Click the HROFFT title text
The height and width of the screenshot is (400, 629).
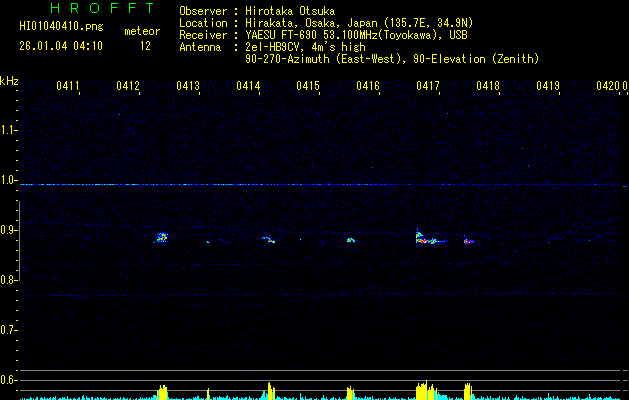(102, 8)
